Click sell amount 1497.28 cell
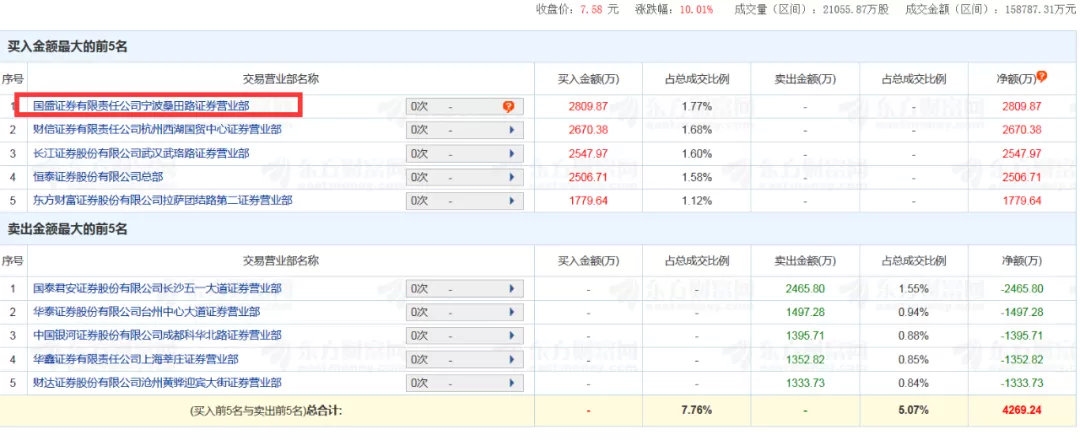1080x440 pixels. point(805,312)
